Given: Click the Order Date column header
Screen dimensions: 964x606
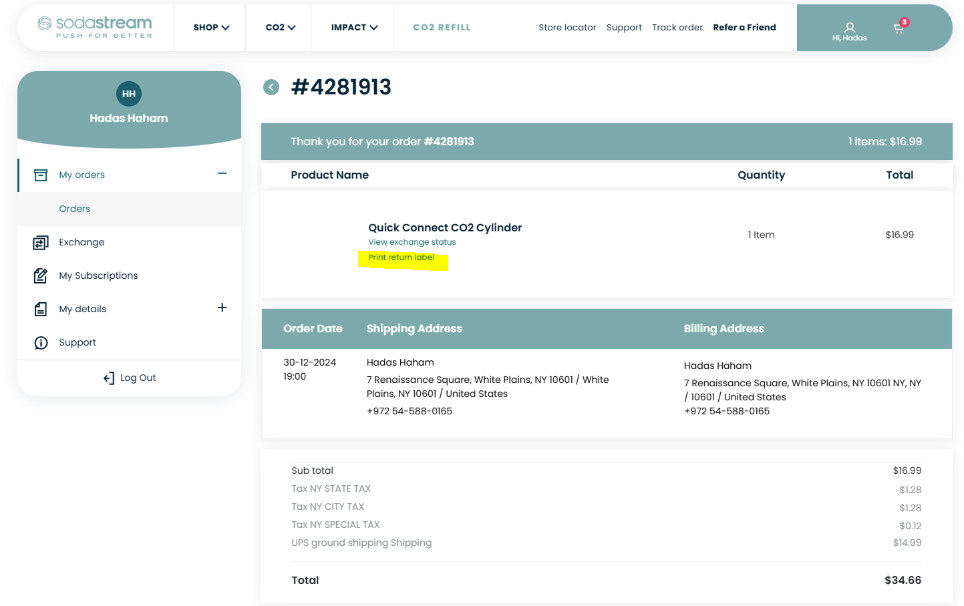Looking at the screenshot, I should click(312, 329).
